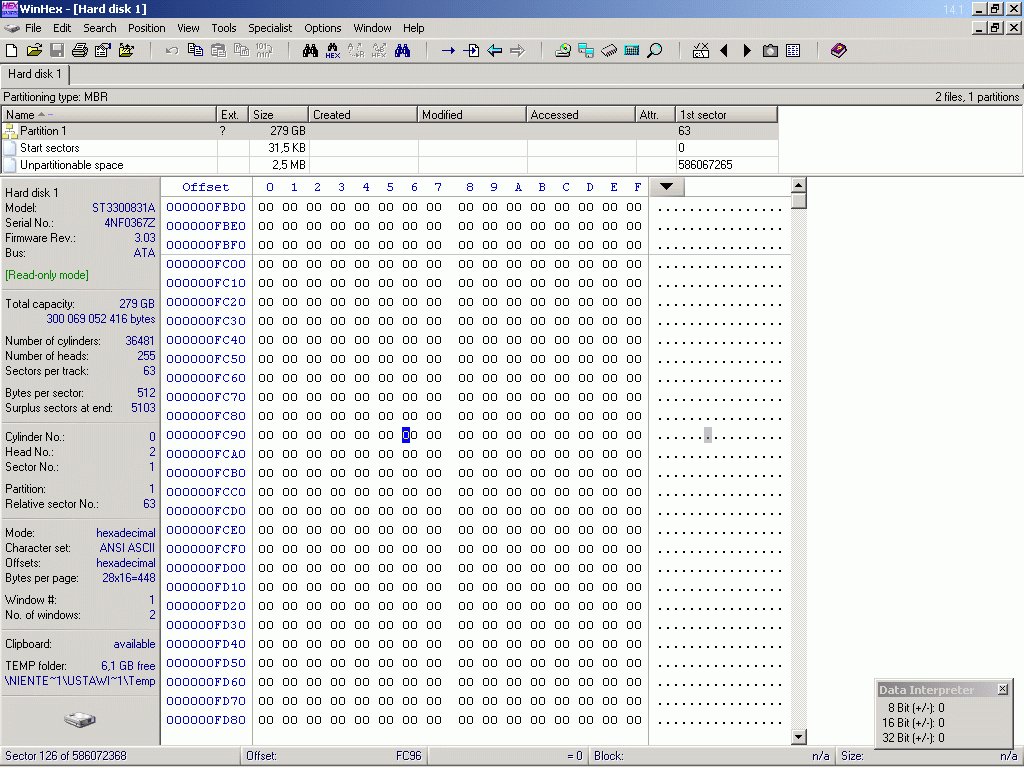Image resolution: width=1024 pixels, height=768 pixels.
Task: Open the Edit menu
Action: click(x=62, y=28)
